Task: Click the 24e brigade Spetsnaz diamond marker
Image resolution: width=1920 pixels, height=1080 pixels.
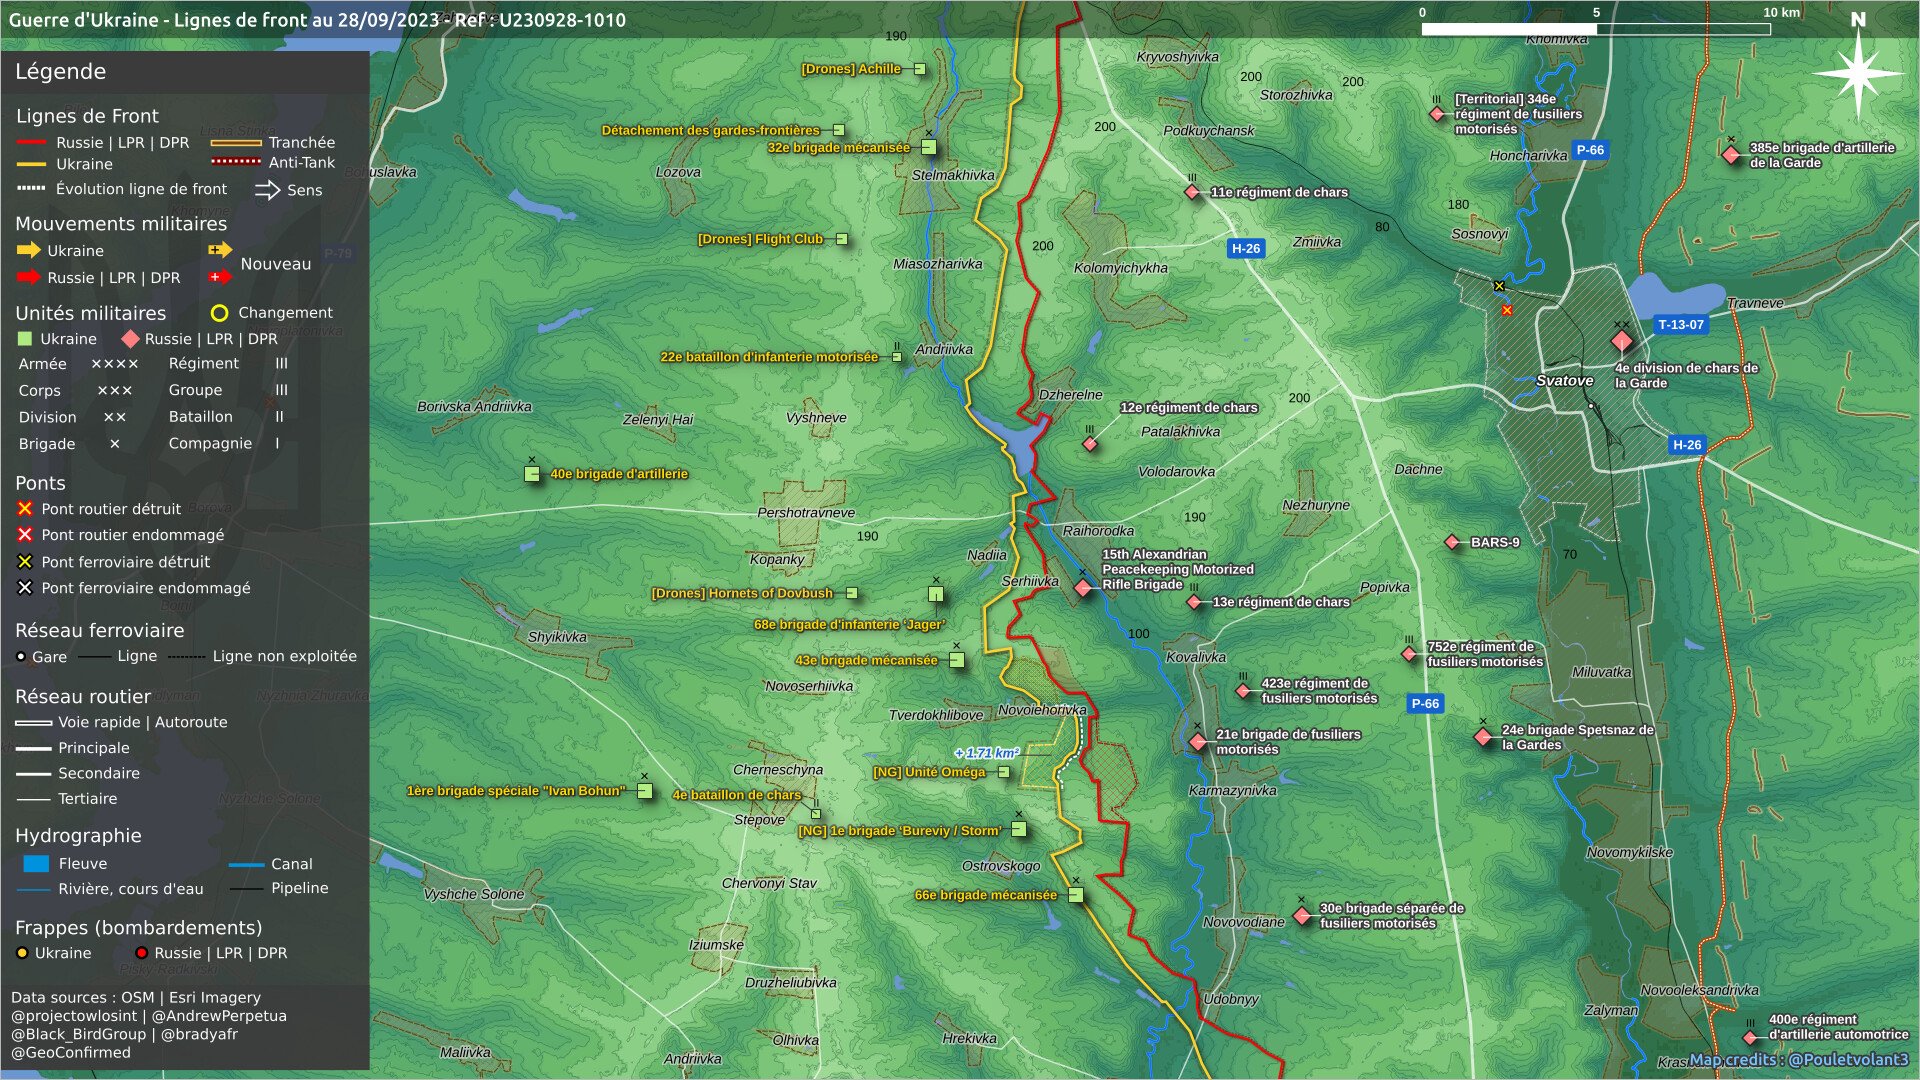Action: 1483,737
